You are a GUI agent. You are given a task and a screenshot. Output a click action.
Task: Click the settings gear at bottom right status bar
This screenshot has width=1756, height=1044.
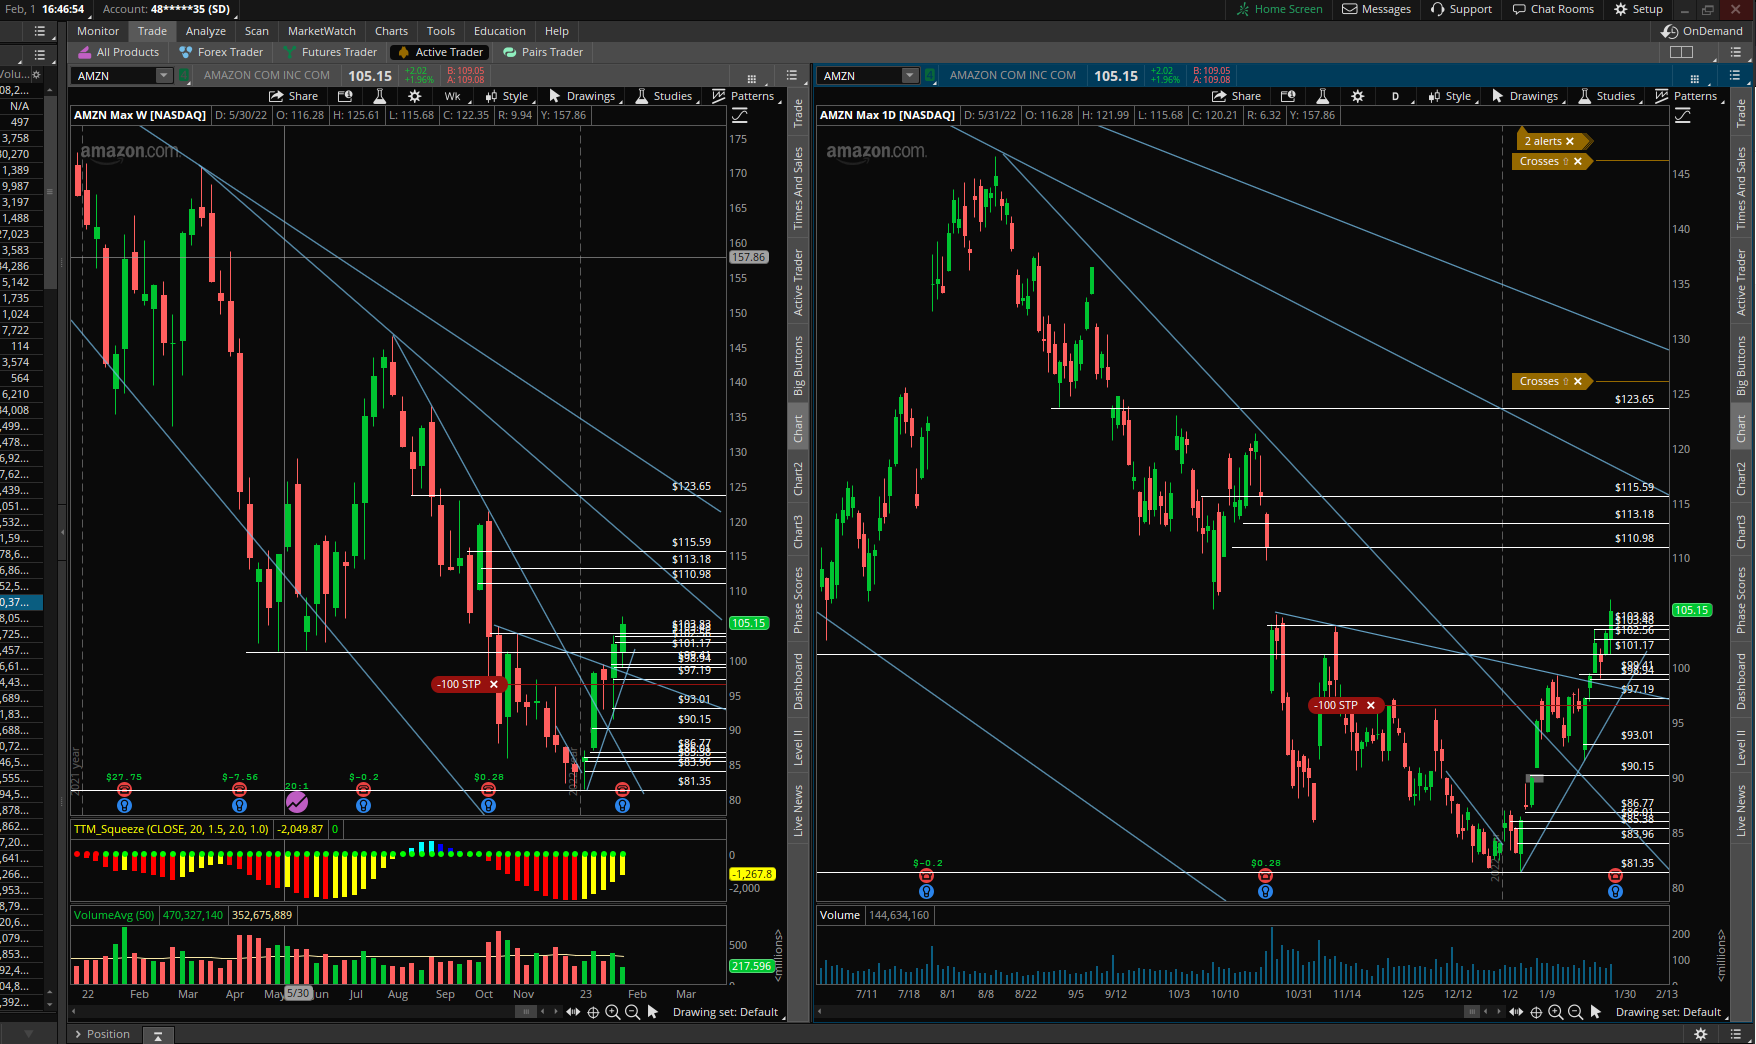[x=1700, y=1034]
